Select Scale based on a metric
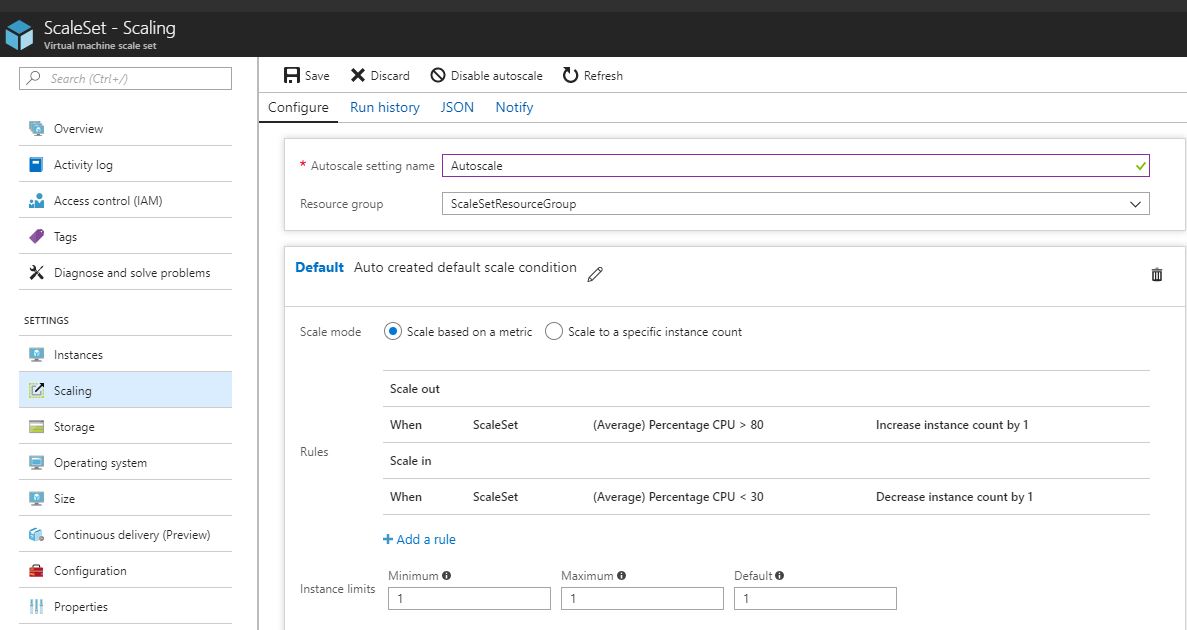 (392, 331)
